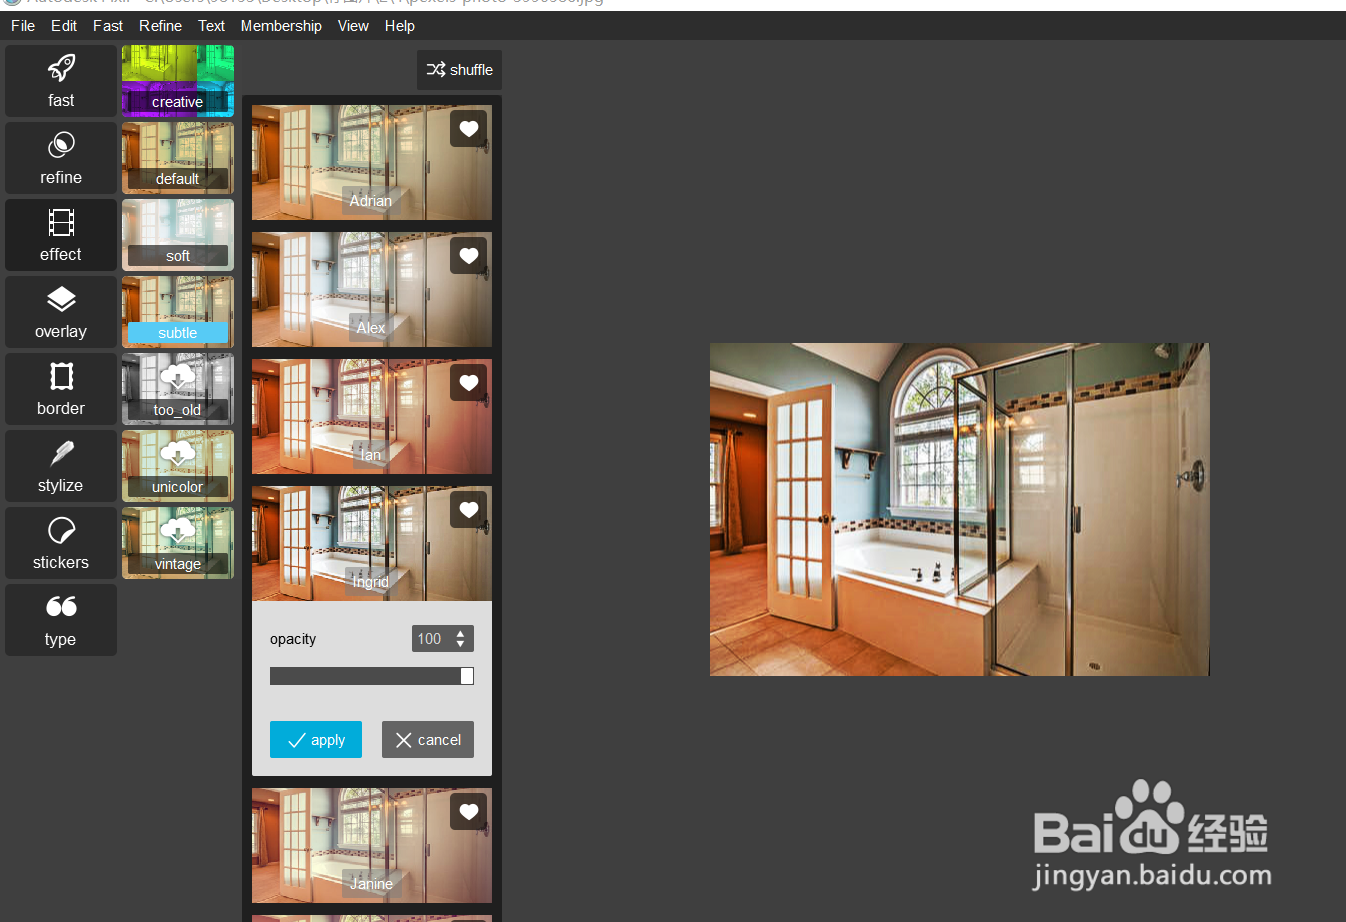This screenshot has height=922, width=1346.
Task: Open the stickers tool
Action: [61, 543]
